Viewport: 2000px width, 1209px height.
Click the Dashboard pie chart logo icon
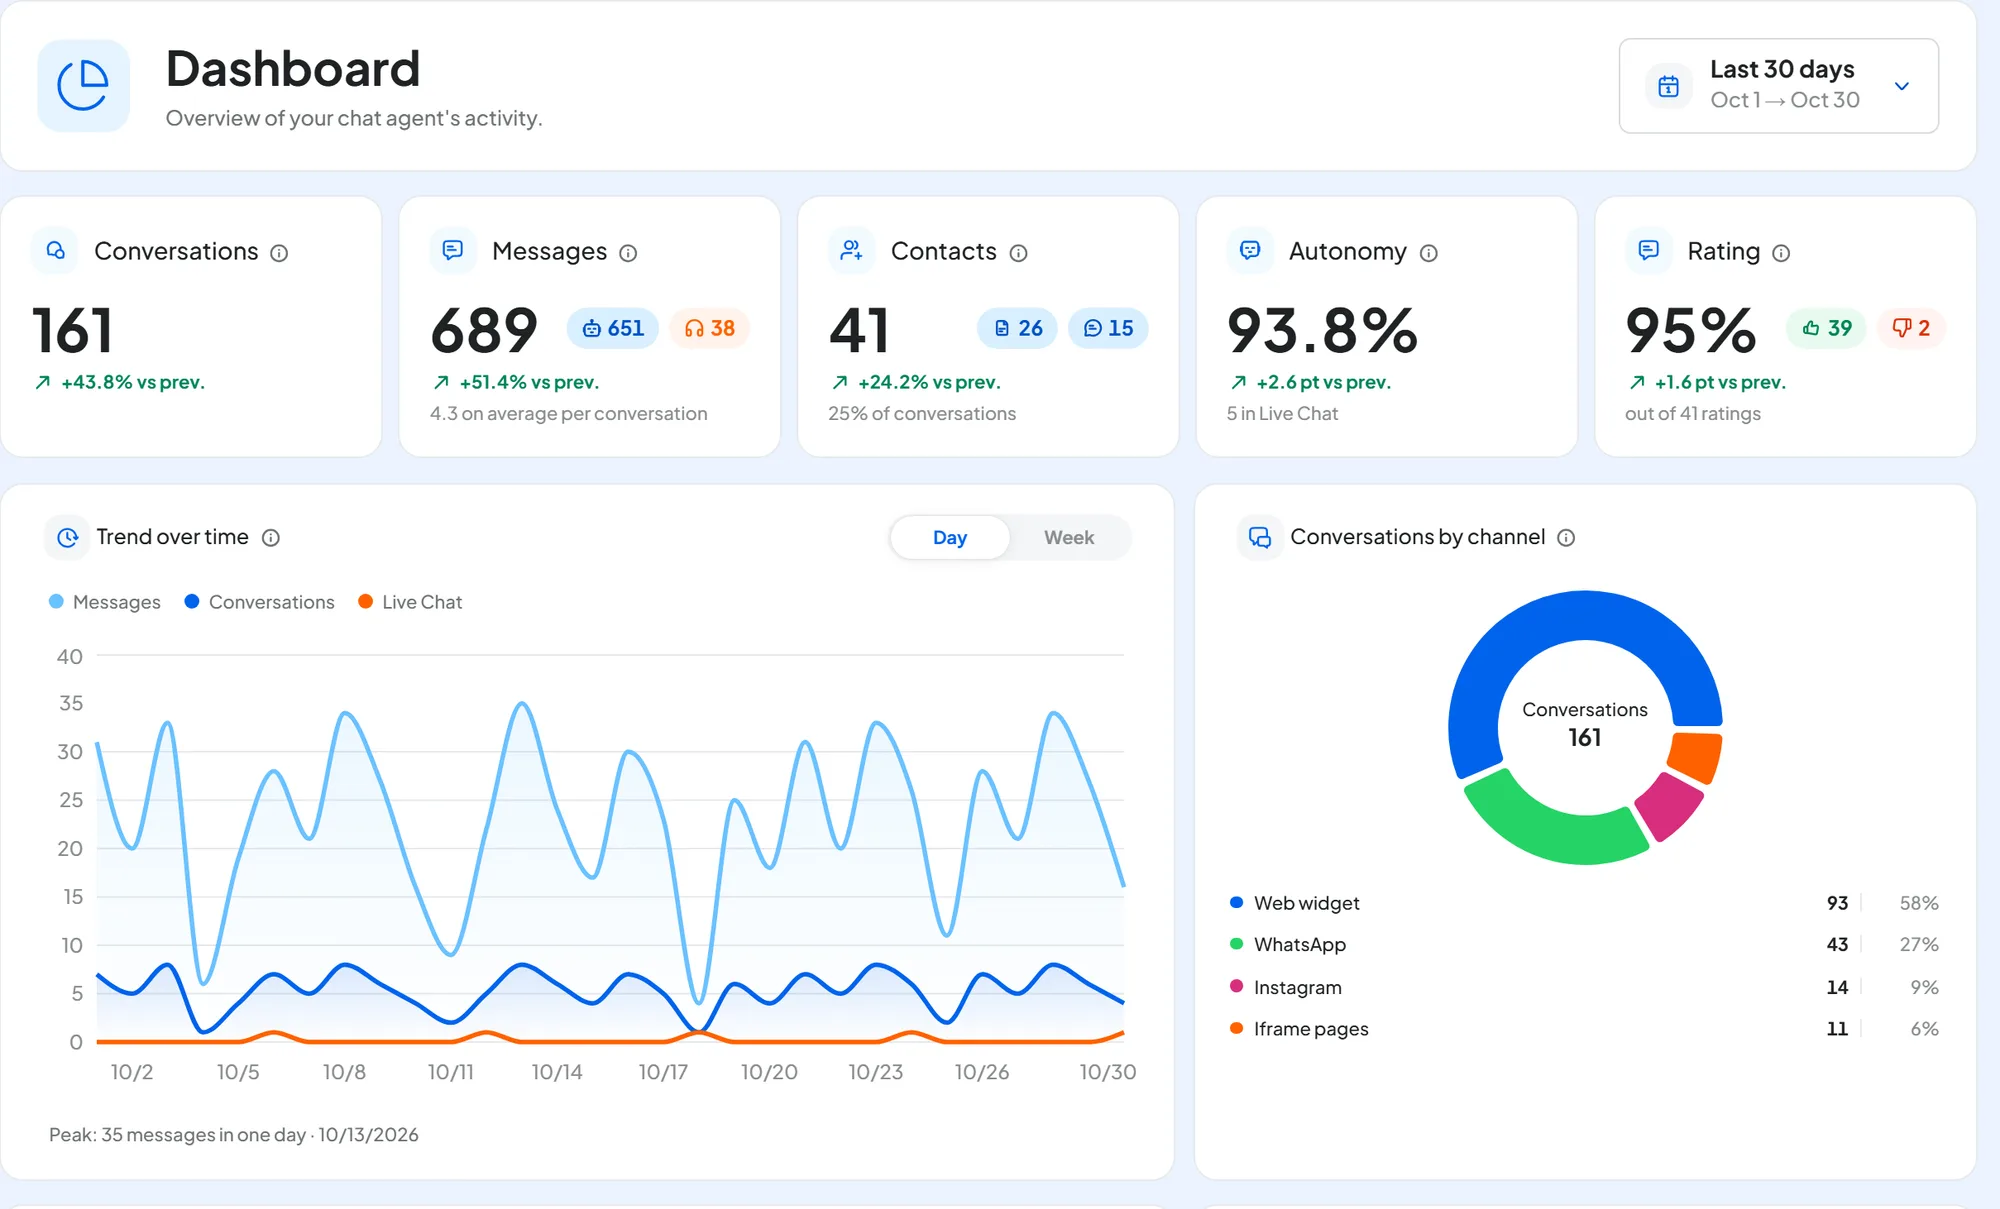point(83,85)
